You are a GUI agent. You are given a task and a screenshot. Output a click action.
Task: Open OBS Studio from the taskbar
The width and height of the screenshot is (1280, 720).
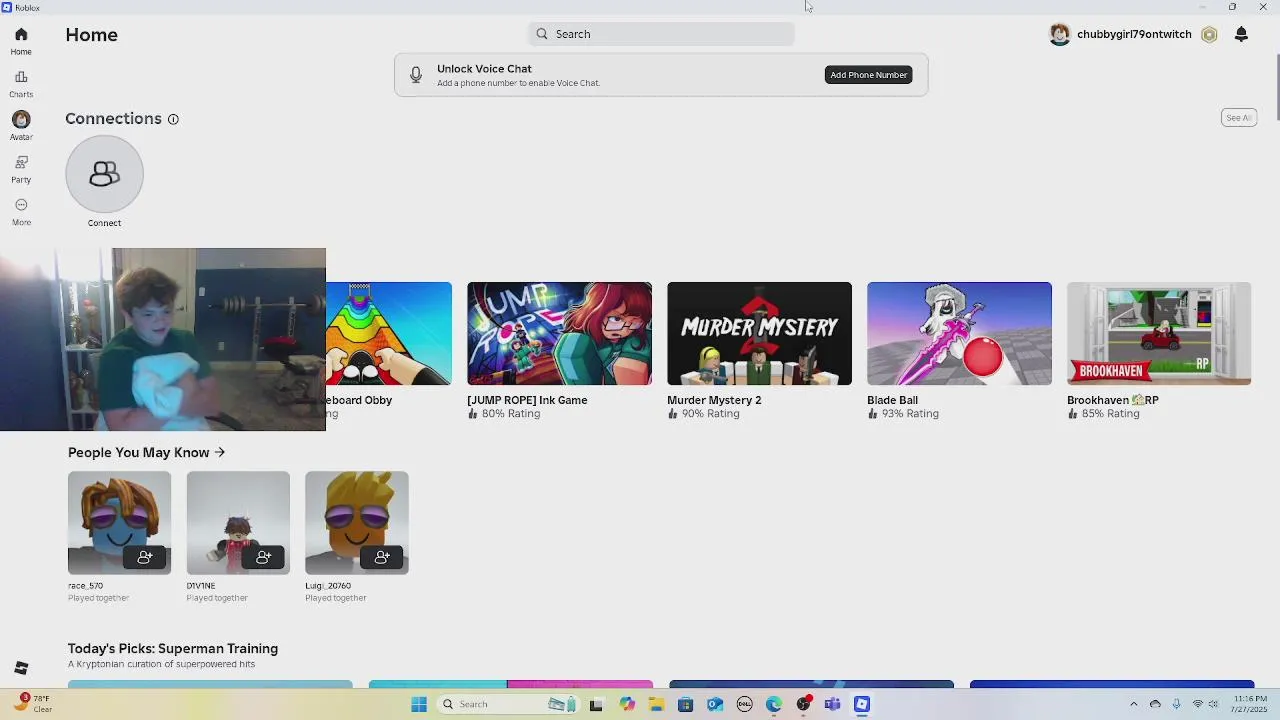pos(803,704)
